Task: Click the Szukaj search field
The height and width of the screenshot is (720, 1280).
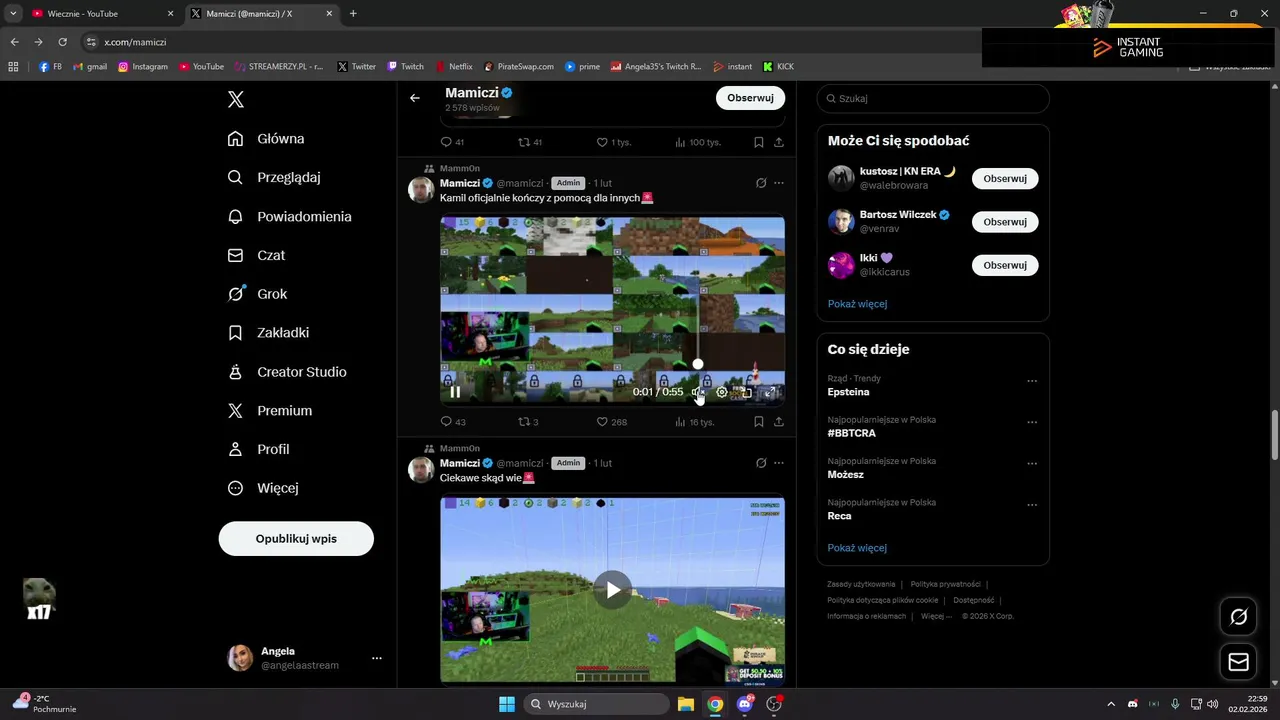Action: [933, 98]
